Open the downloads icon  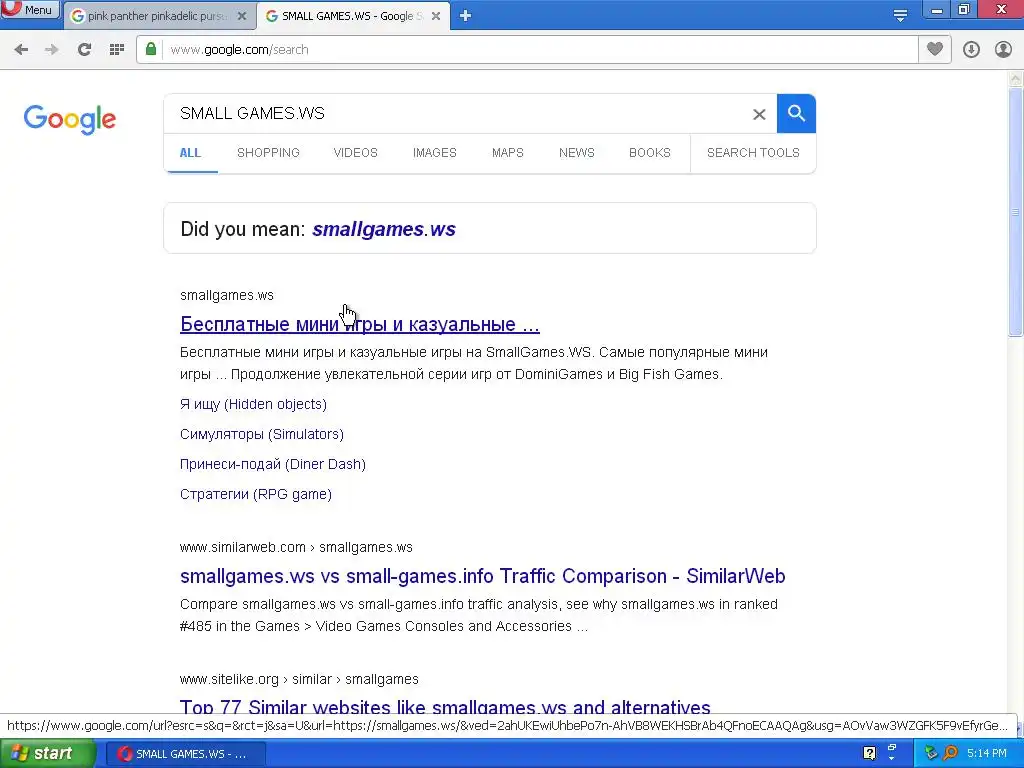[971, 50]
